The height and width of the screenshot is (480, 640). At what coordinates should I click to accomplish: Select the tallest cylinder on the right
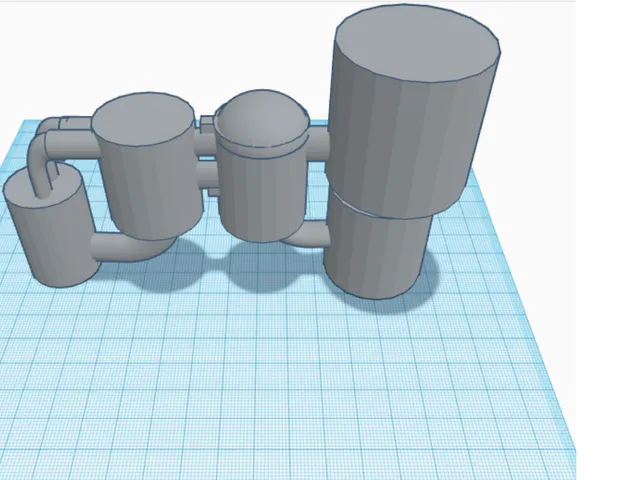point(412,110)
